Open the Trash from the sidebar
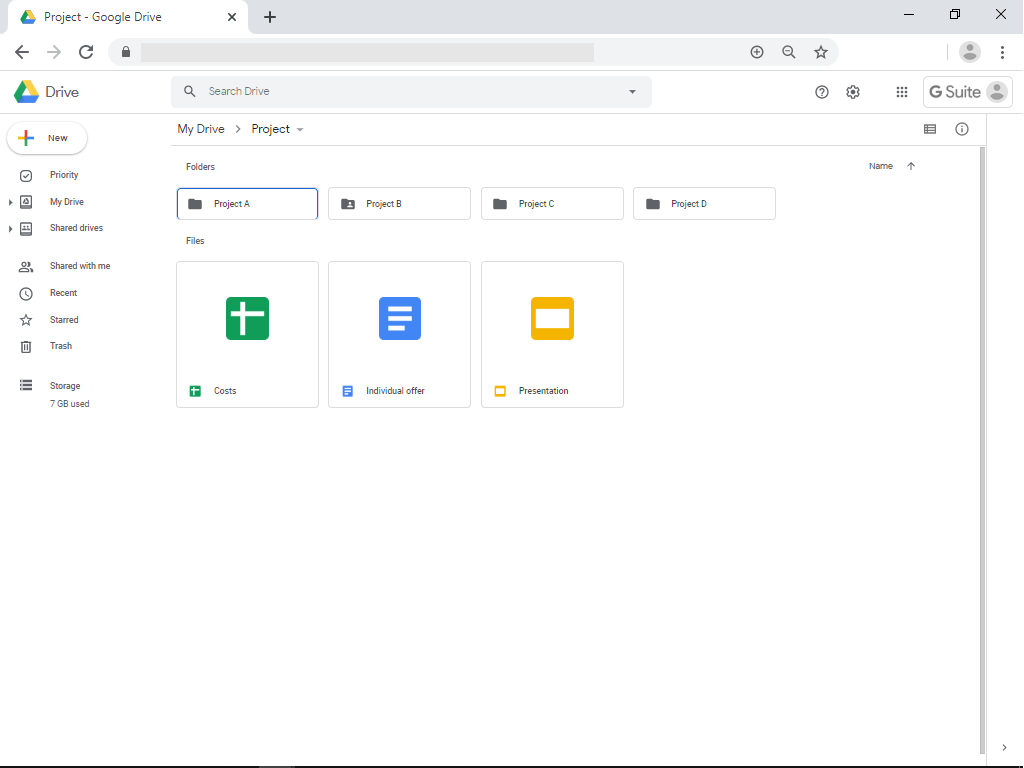This screenshot has height=768, width=1024. [x=60, y=345]
